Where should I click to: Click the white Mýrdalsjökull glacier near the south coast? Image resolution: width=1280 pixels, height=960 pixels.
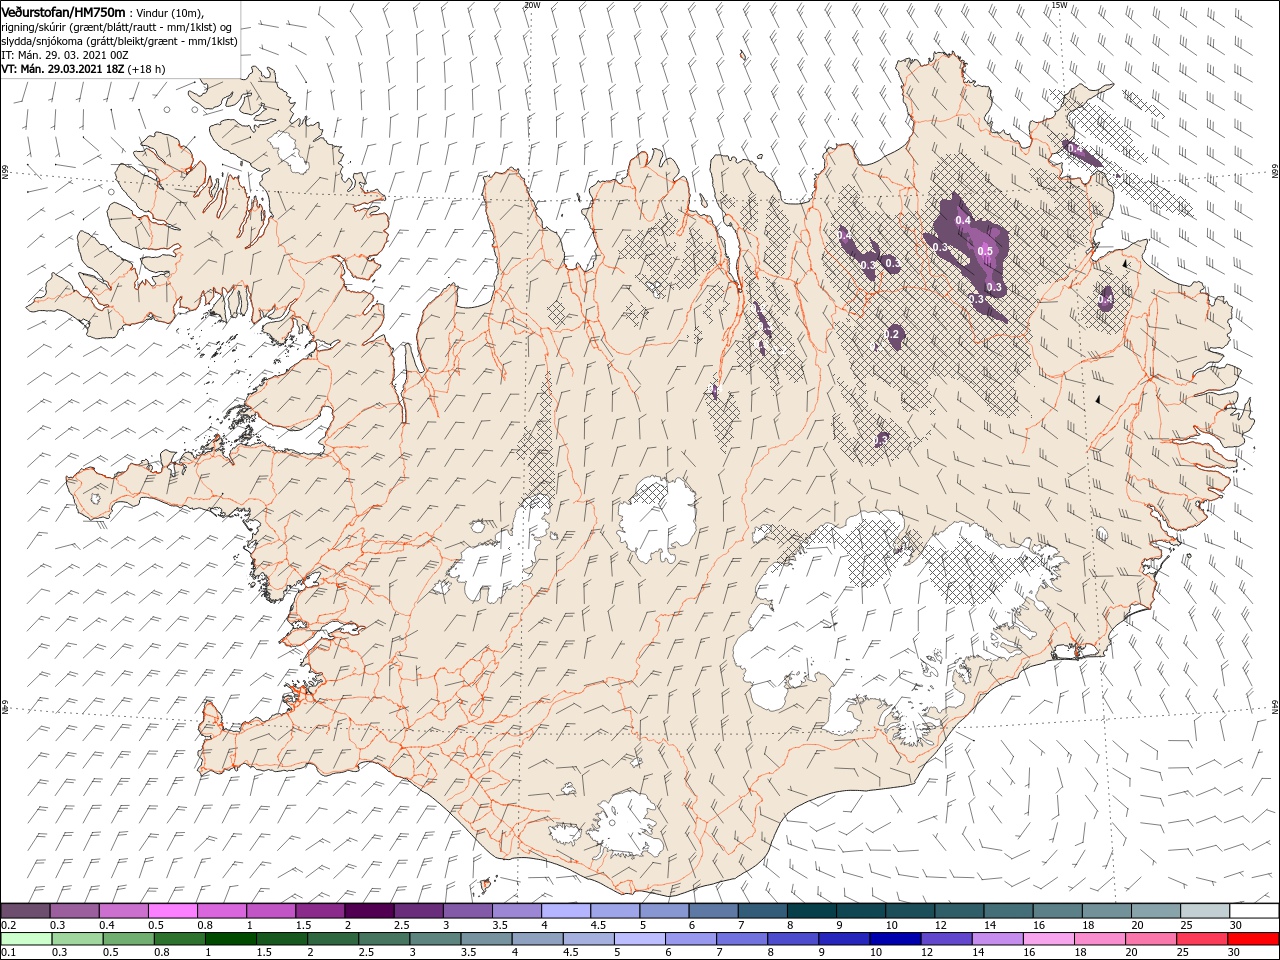628,823
